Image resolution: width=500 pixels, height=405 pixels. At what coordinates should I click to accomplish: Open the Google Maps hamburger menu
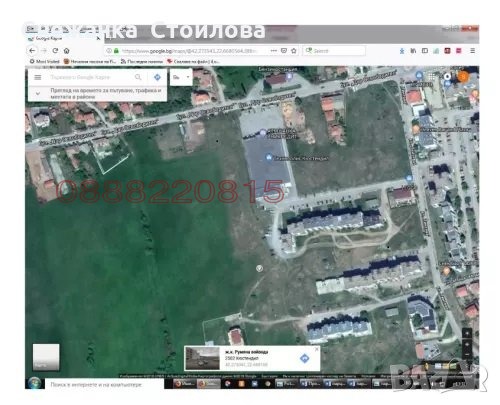(x=38, y=77)
